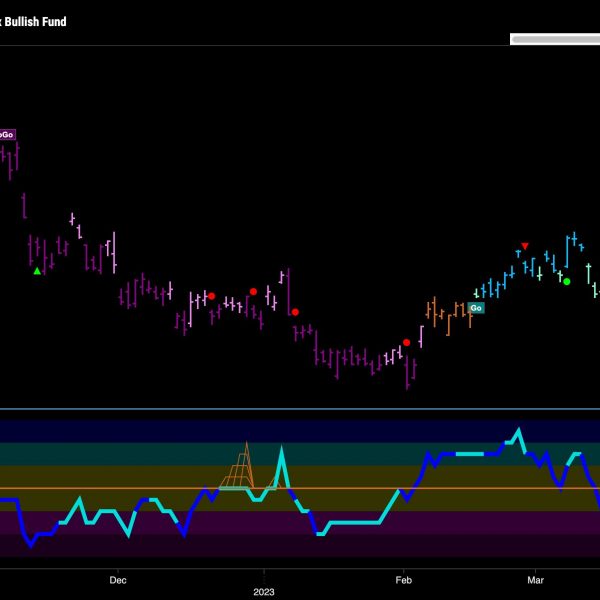This screenshot has width=600, height=600.
Task: Click the "Mar" axis label
Action: pyautogui.click(x=535, y=580)
